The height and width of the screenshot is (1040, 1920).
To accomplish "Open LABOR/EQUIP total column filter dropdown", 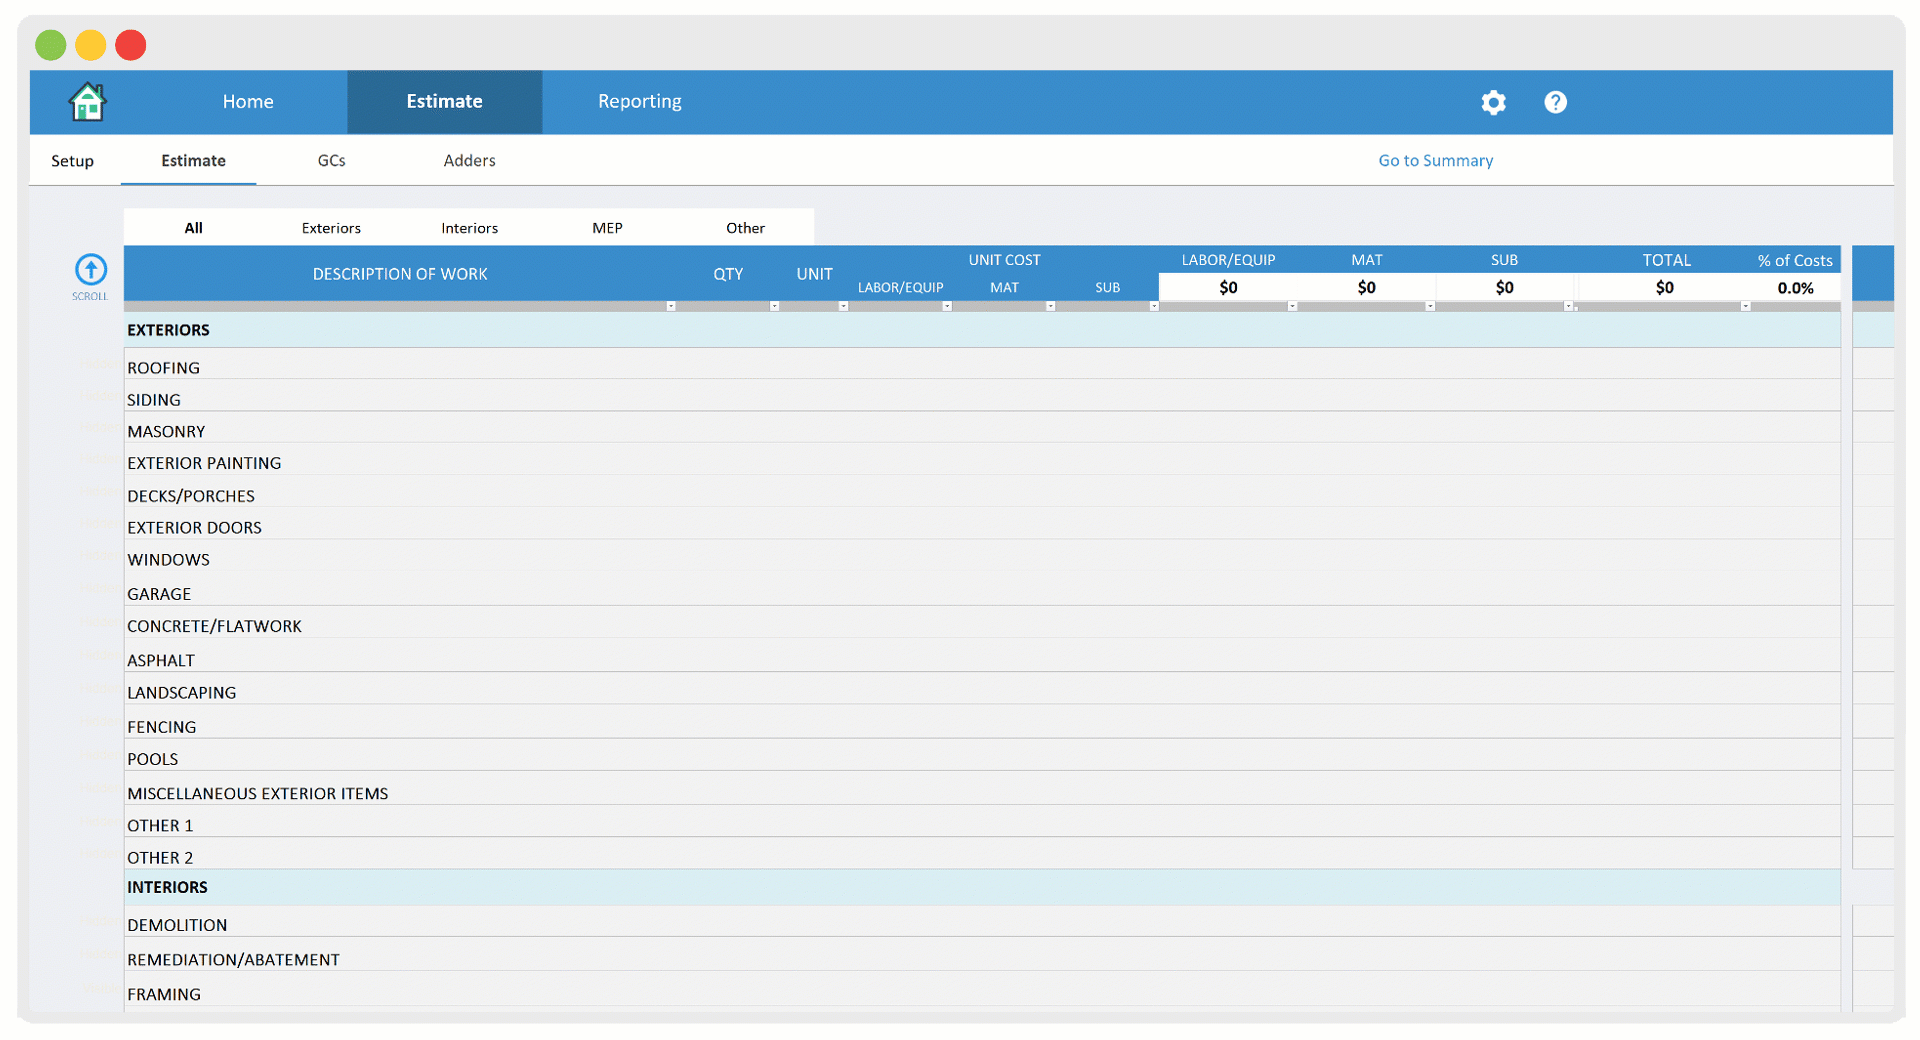I will click(x=1292, y=306).
